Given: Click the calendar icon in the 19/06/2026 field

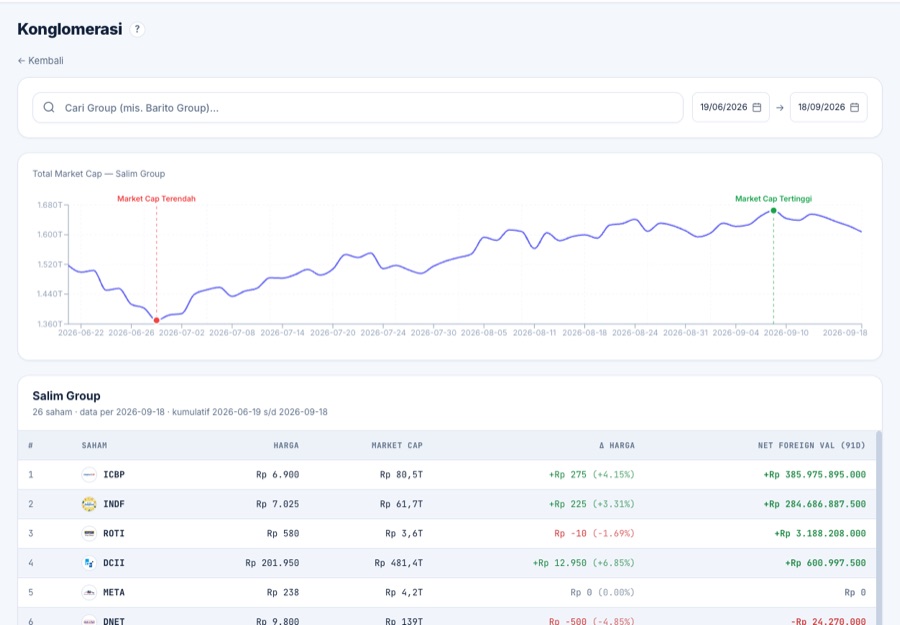Looking at the screenshot, I should (x=757, y=107).
